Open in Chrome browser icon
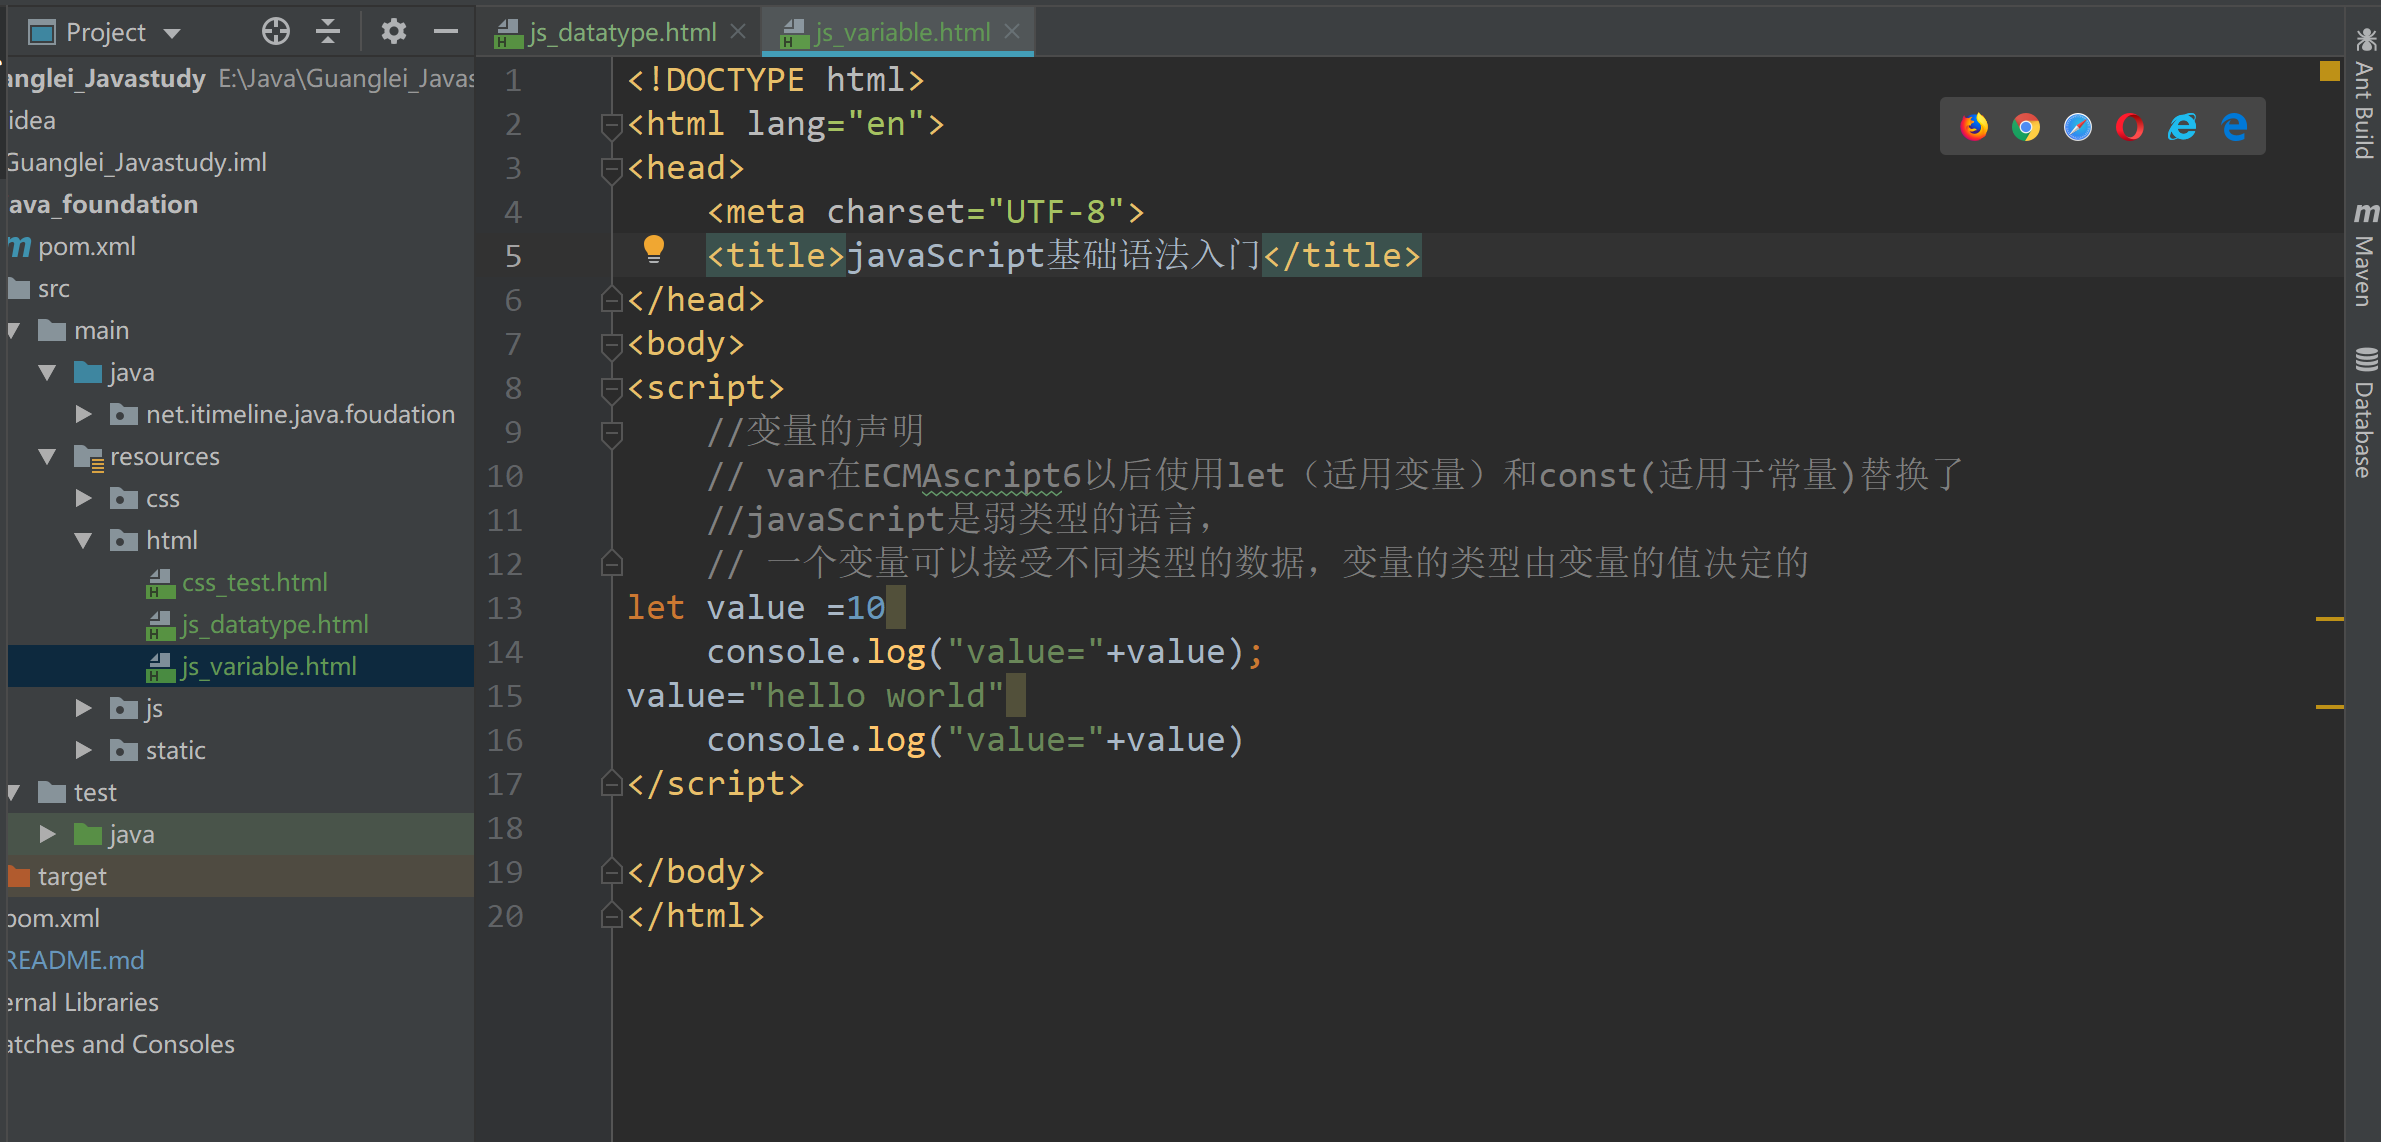 tap(2026, 127)
